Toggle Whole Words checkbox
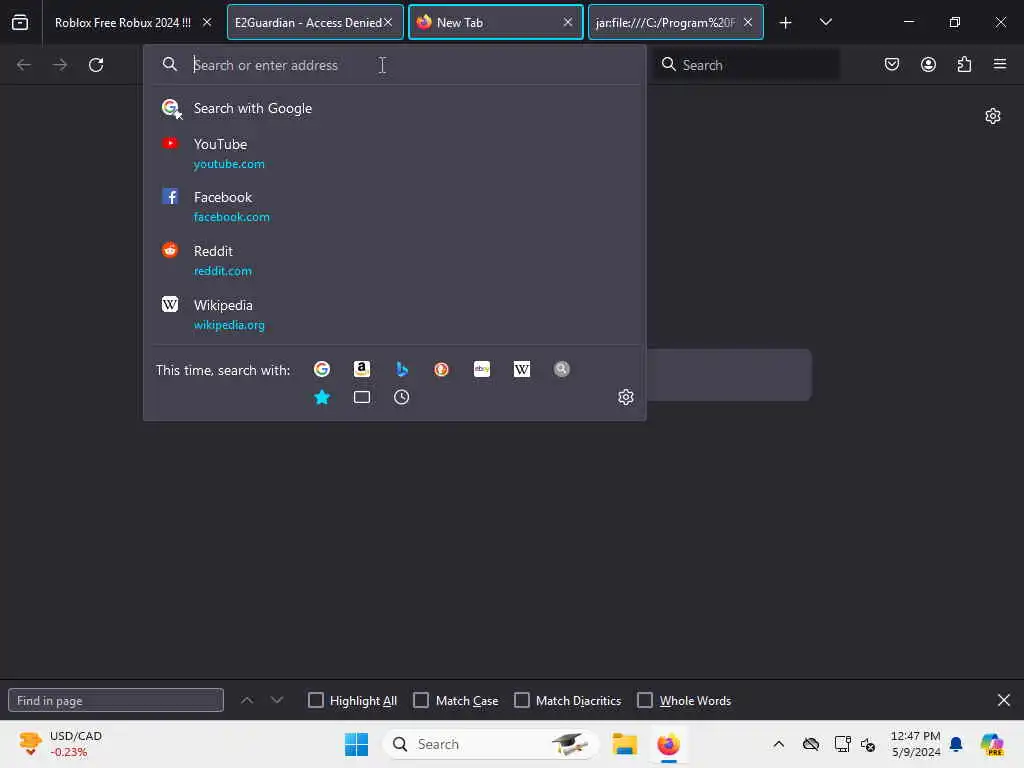Image resolution: width=1024 pixels, height=768 pixels. (x=645, y=700)
